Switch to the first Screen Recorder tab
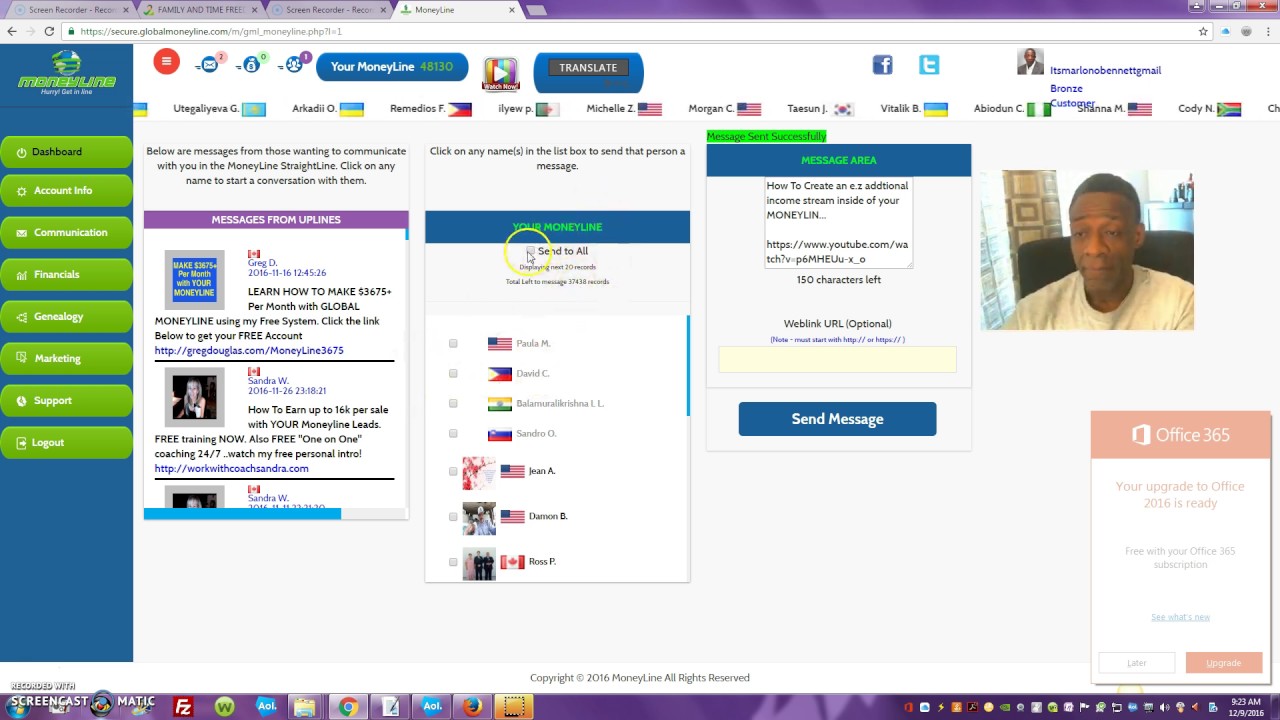This screenshot has height=720, width=1280. click(x=66, y=10)
